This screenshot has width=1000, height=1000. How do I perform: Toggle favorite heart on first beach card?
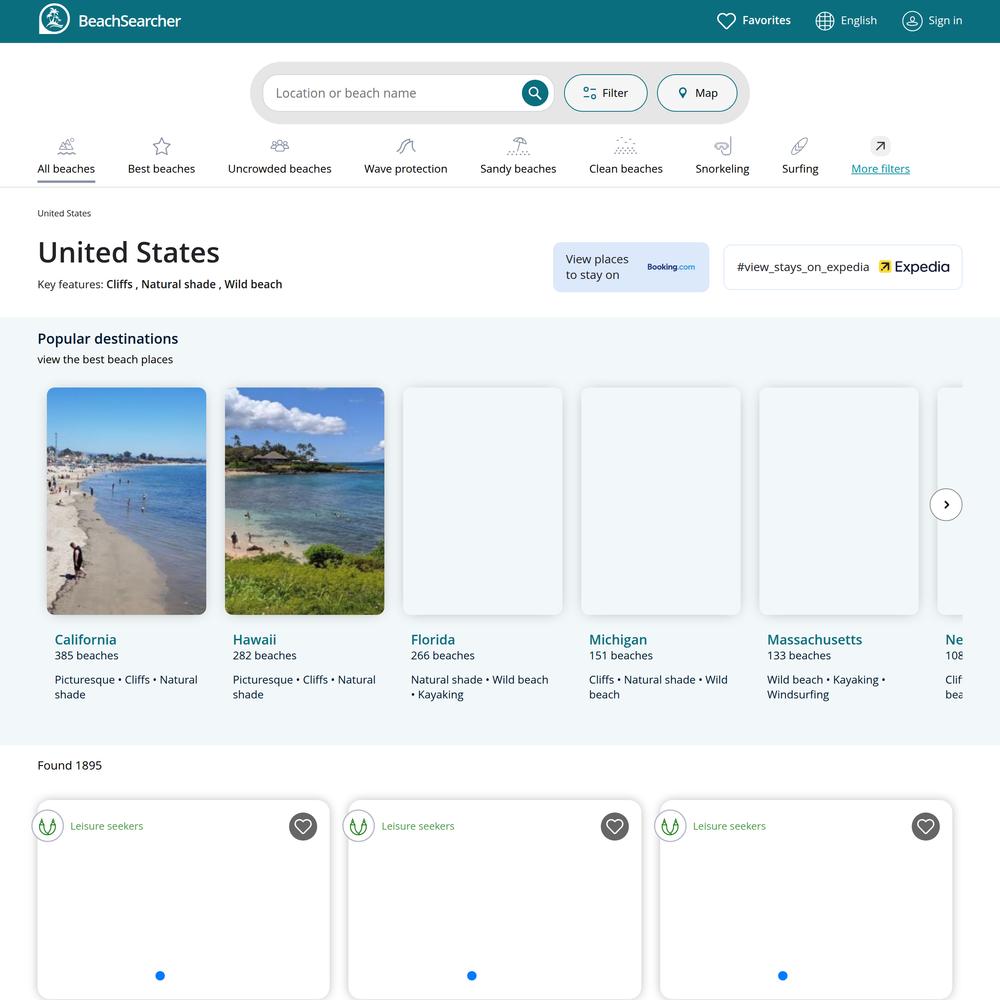click(303, 826)
